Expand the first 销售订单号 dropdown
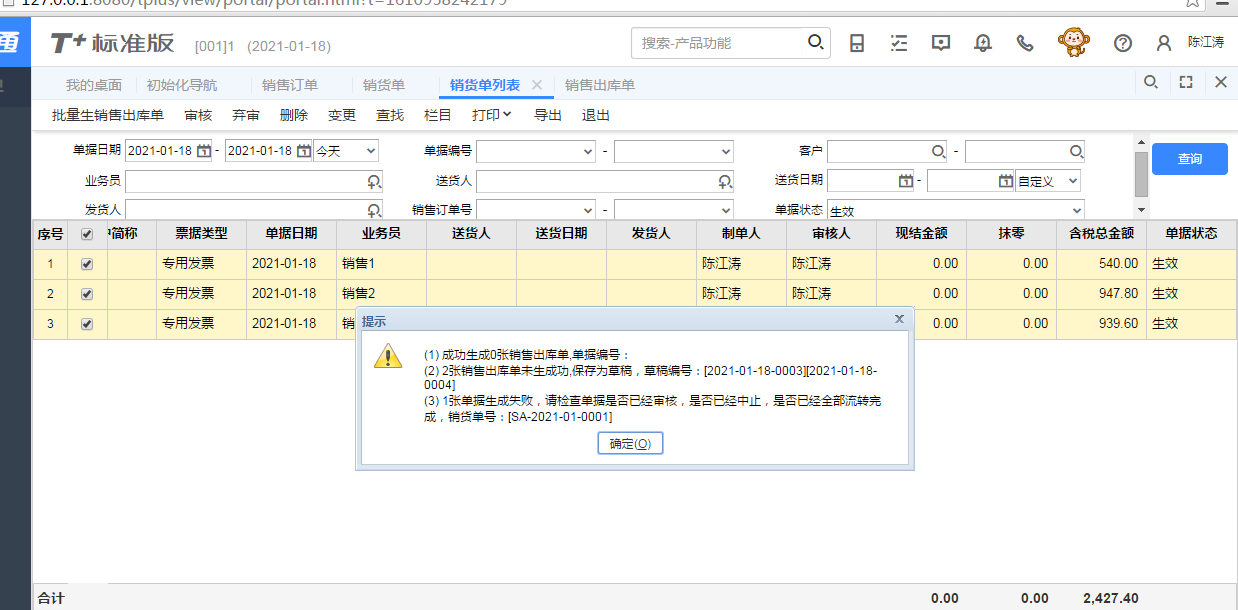The height and width of the screenshot is (610, 1238). tap(587, 211)
